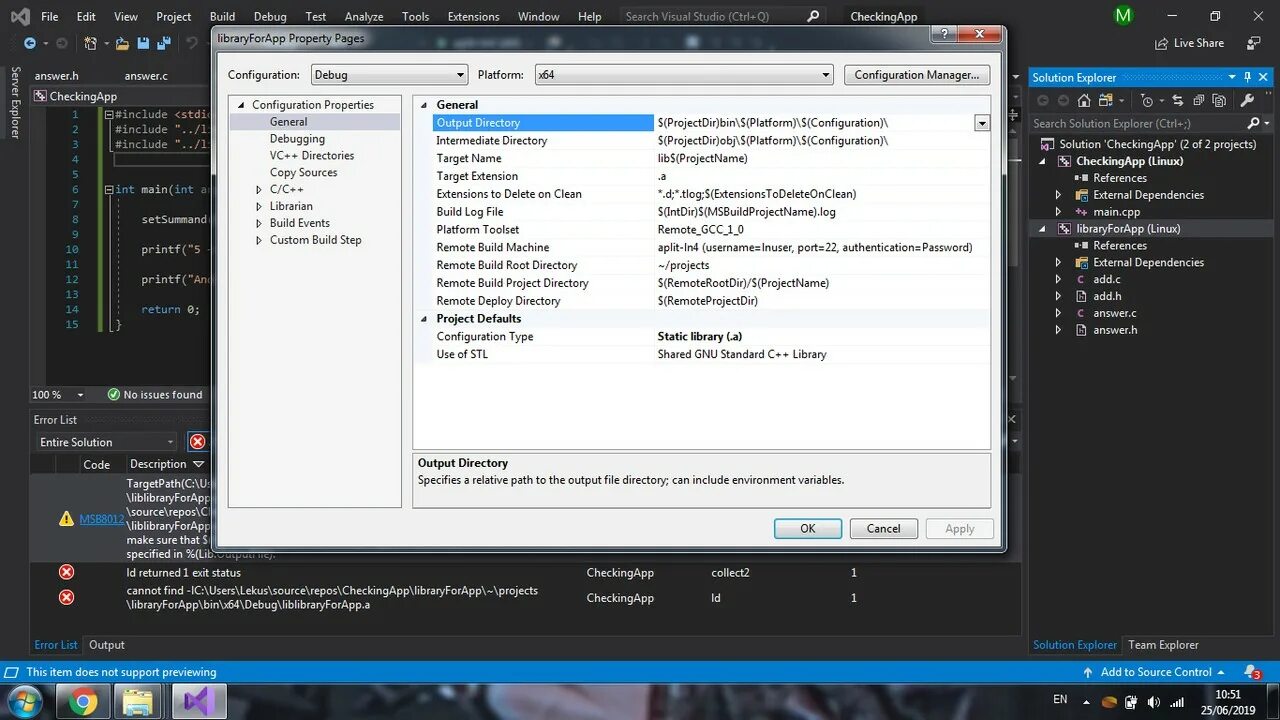The image size is (1280, 720).
Task: Expand the Custom Build Step node
Action: (x=258, y=240)
